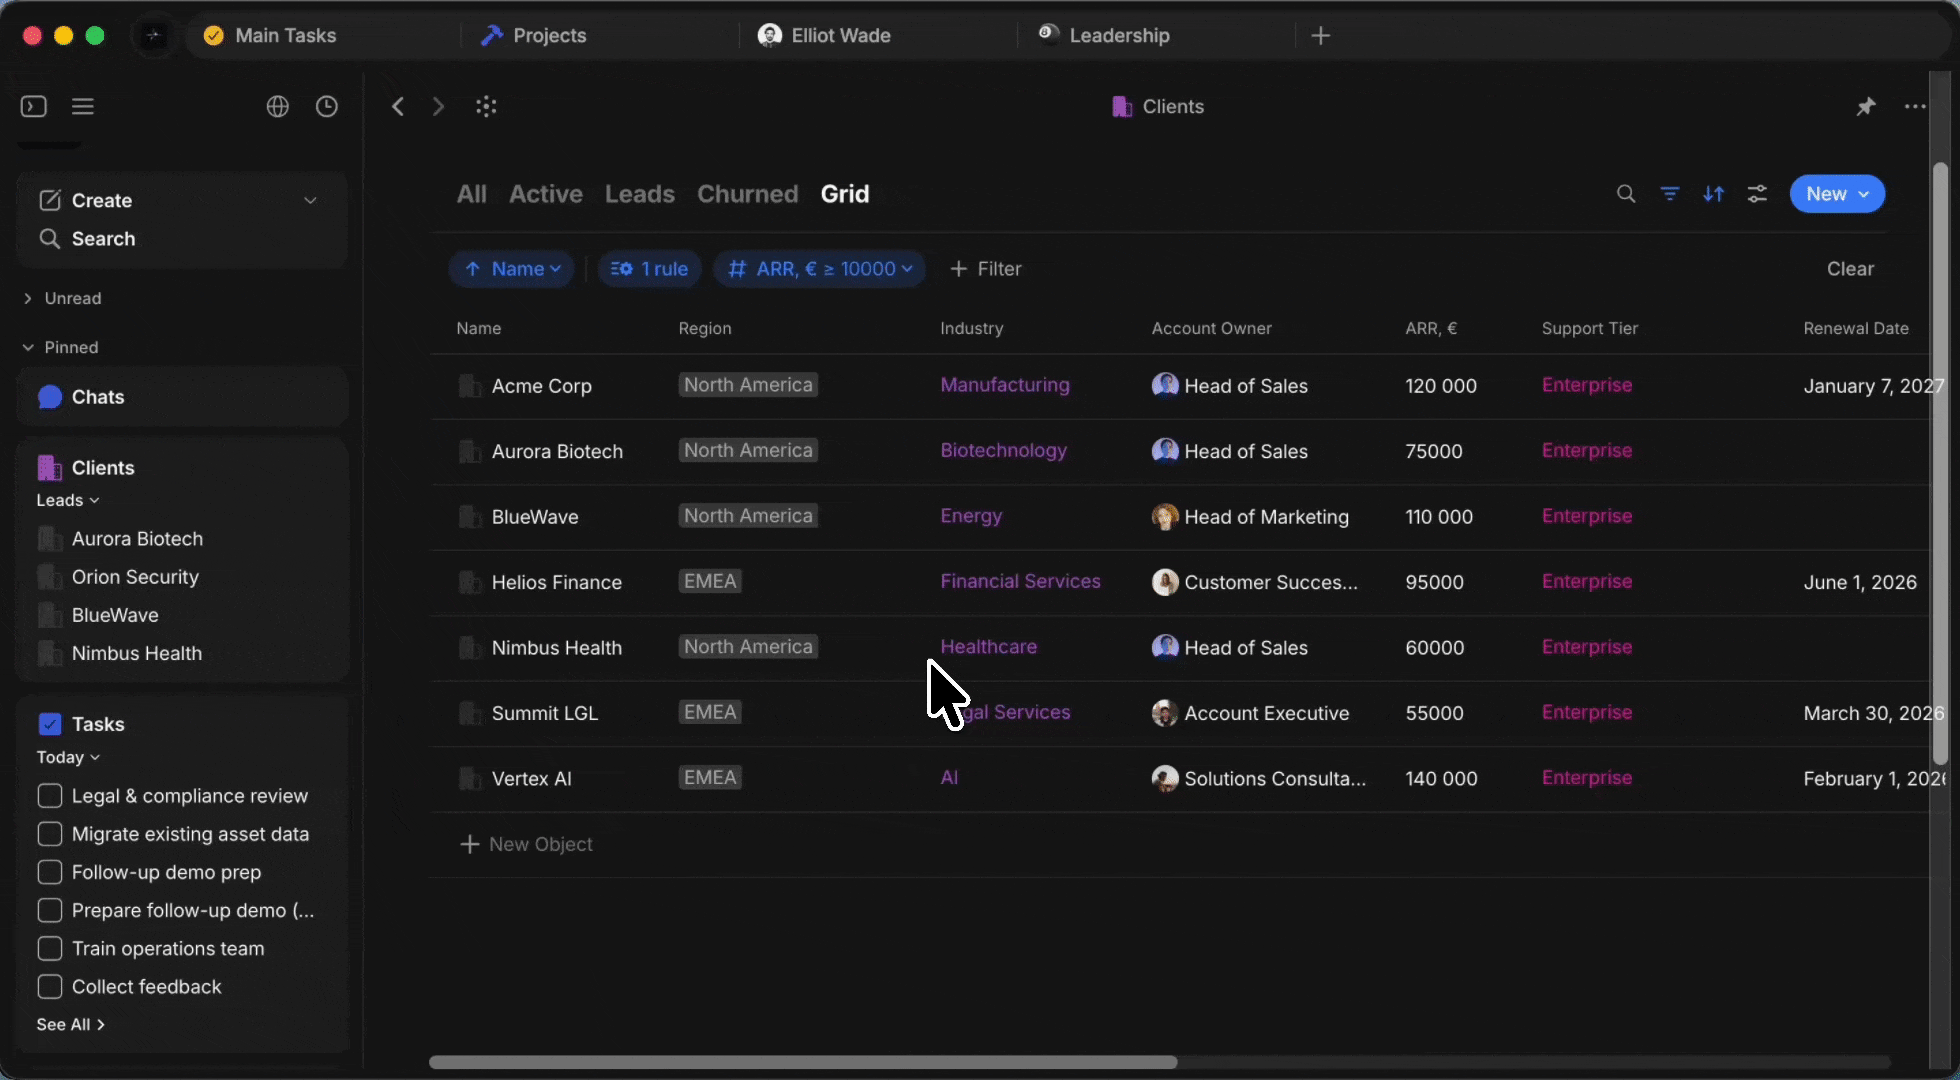Check the Collect feedback task
Image resolution: width=1960 pixels, height=1080 pixels.
[49, 987]
